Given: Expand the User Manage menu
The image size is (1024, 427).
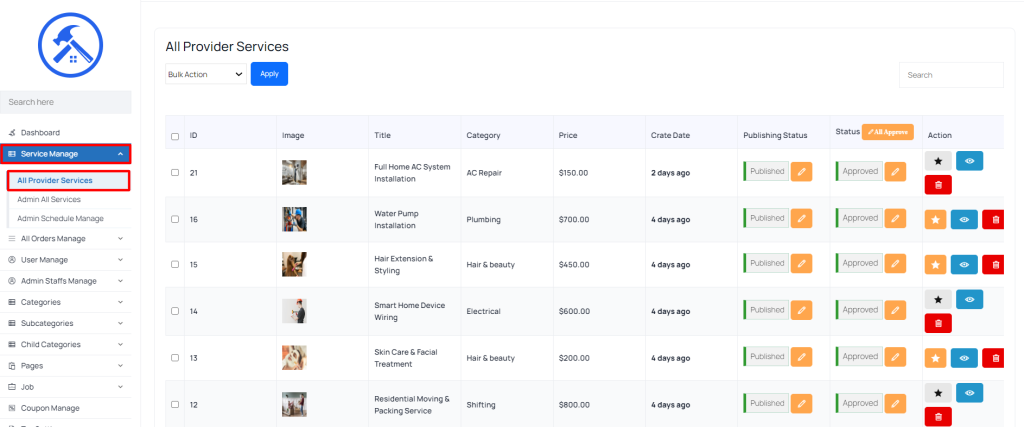Looking at the screenshot, I should 65,260.
